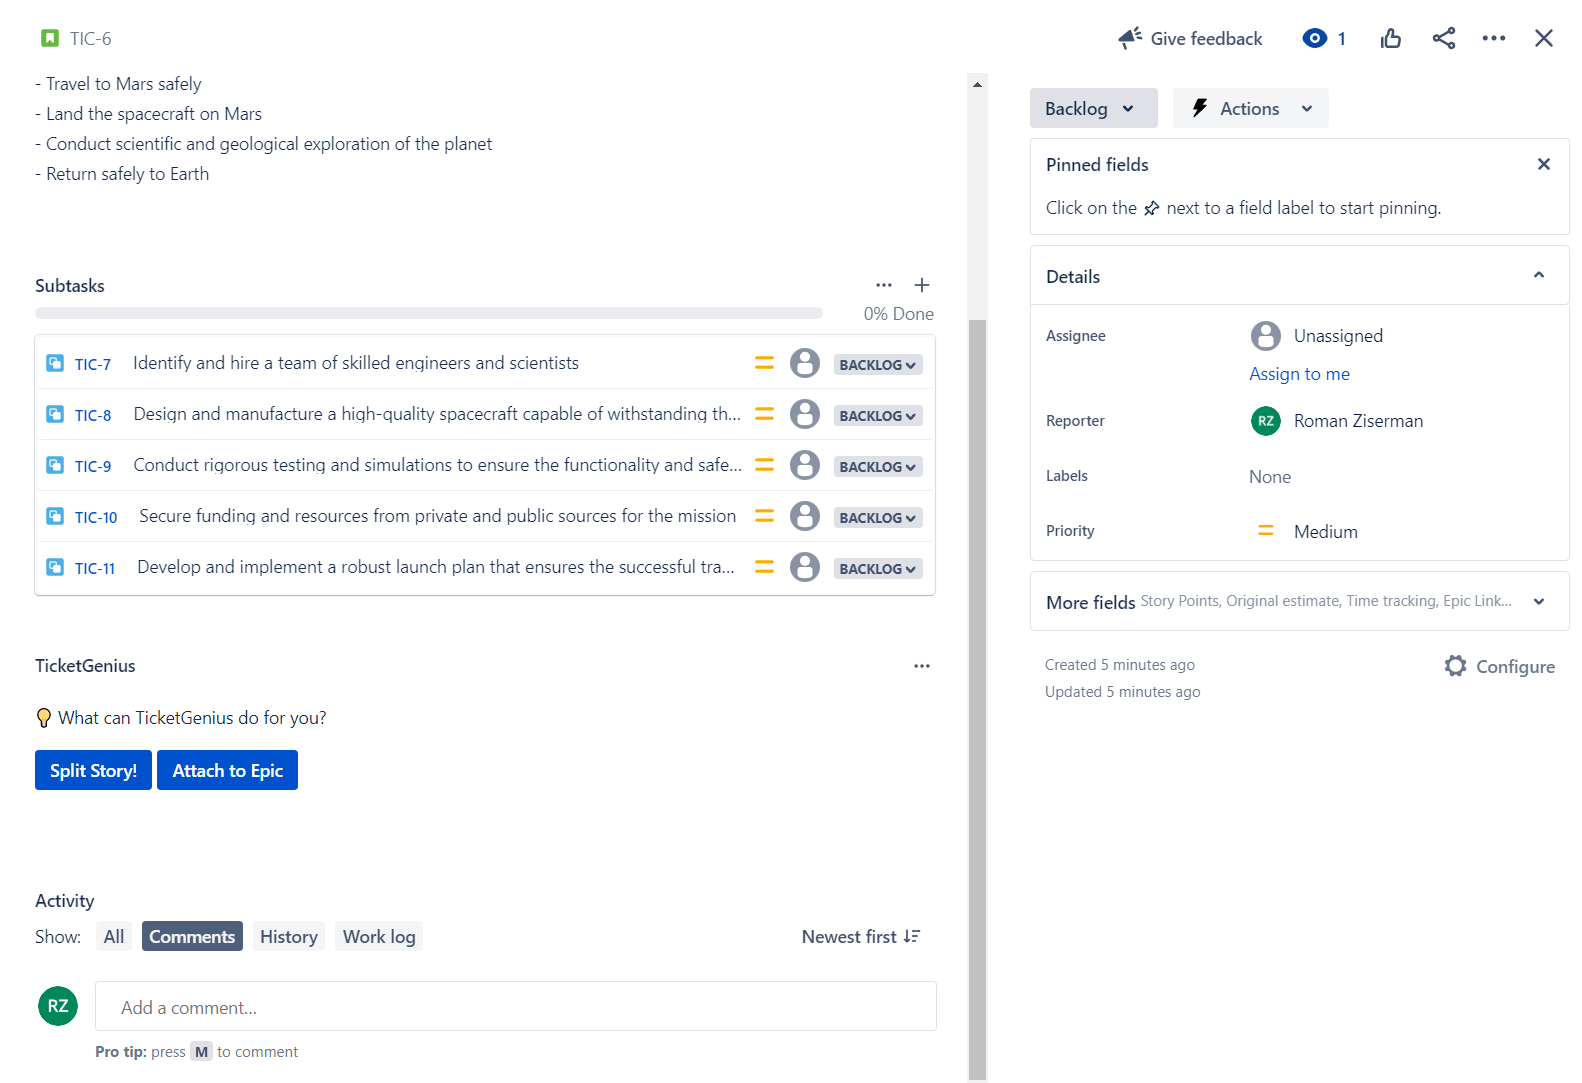
Task: Click priority icon on TIC-8 row
Action: point(764,414)
